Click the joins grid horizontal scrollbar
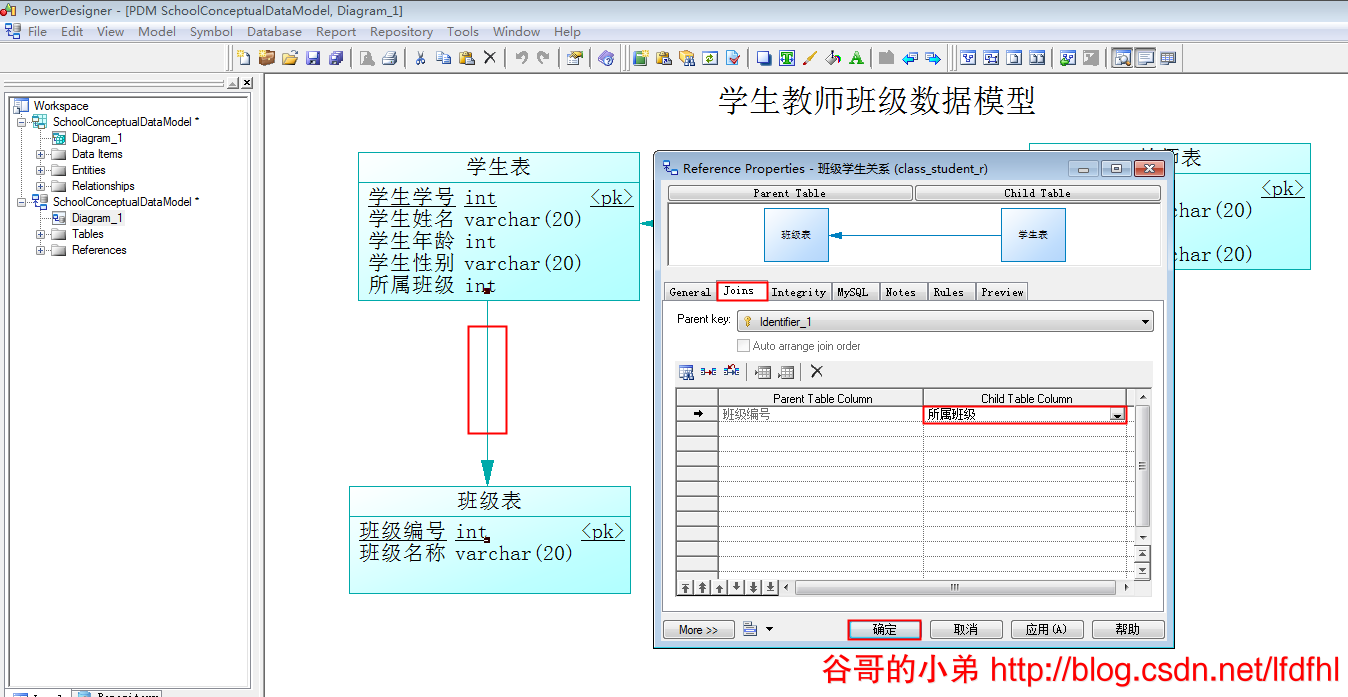 click(955, 587)
